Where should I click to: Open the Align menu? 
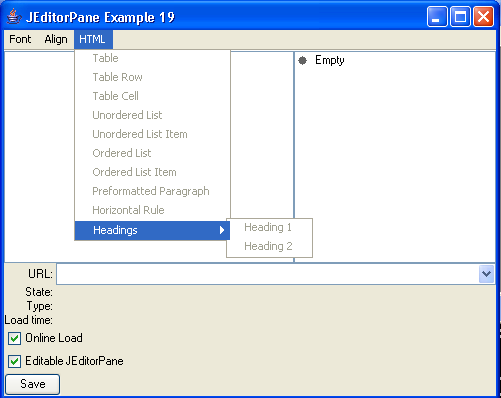(x=56, y=39)
